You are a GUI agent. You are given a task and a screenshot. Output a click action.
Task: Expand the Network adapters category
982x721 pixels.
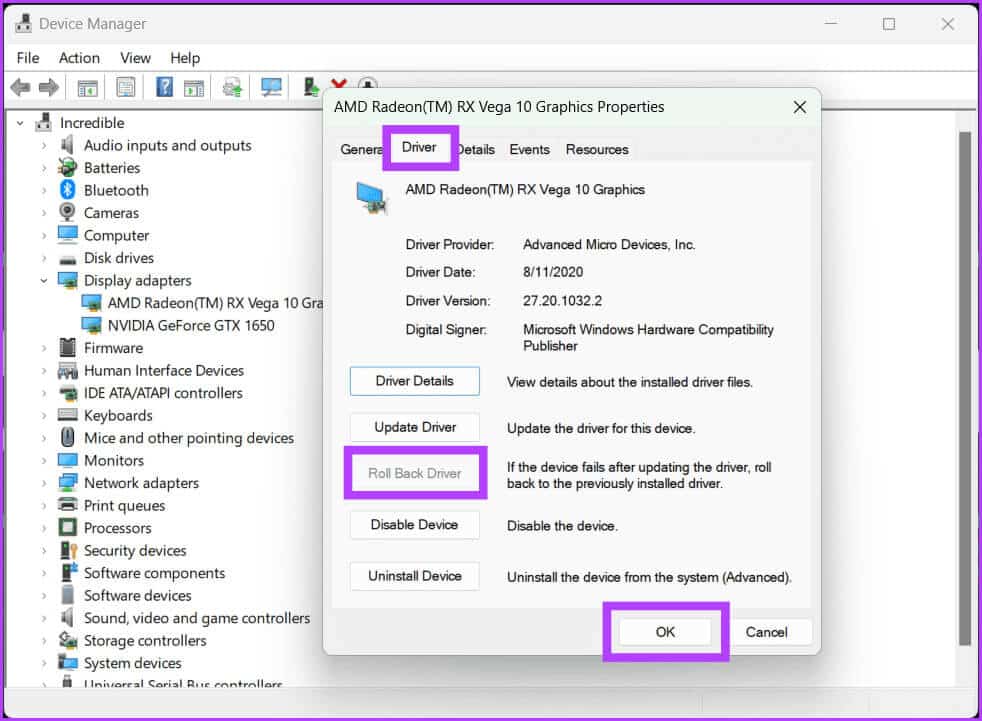click(x=44, y=483)
